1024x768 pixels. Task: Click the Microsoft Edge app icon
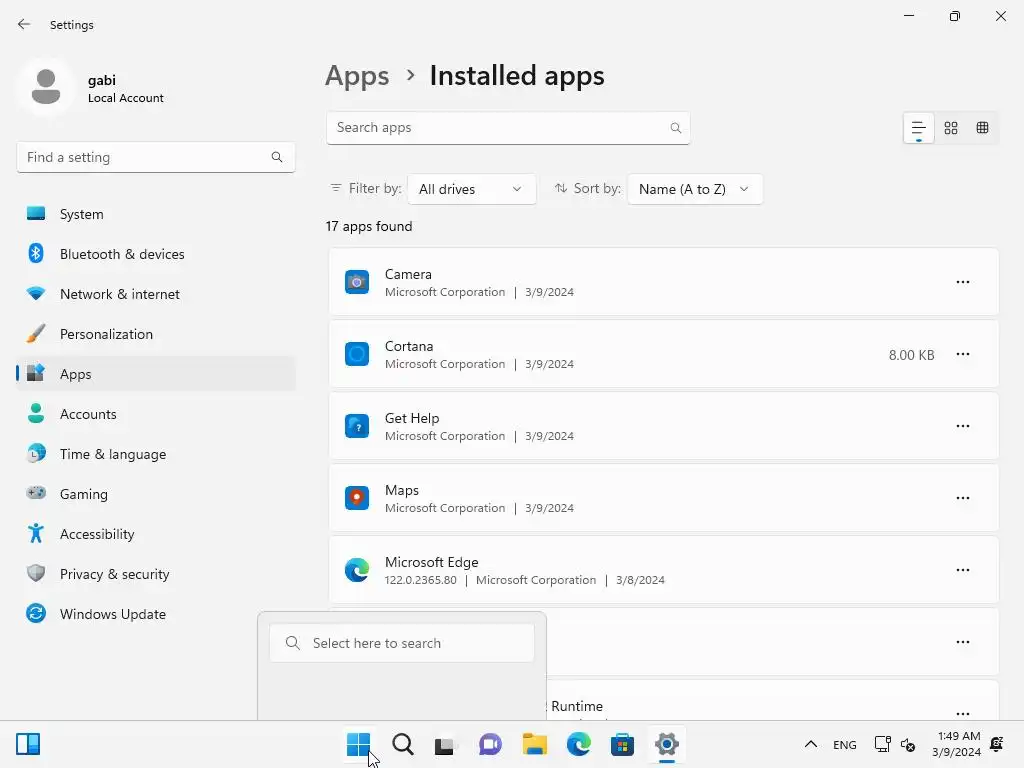pyautogui.click(x=357, y=569)
